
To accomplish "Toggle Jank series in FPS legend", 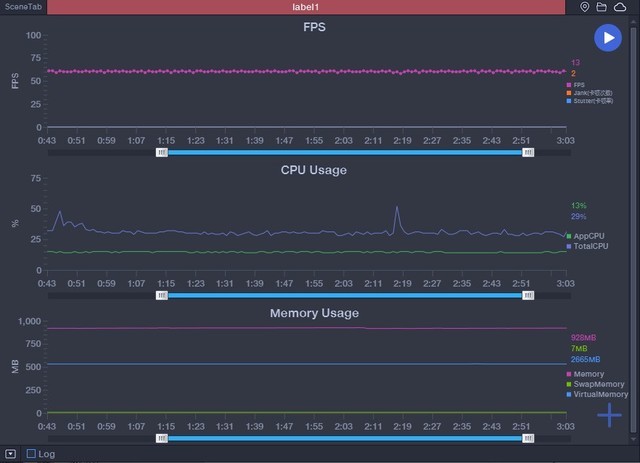I will pyautogui.click(x=582, y=93).
